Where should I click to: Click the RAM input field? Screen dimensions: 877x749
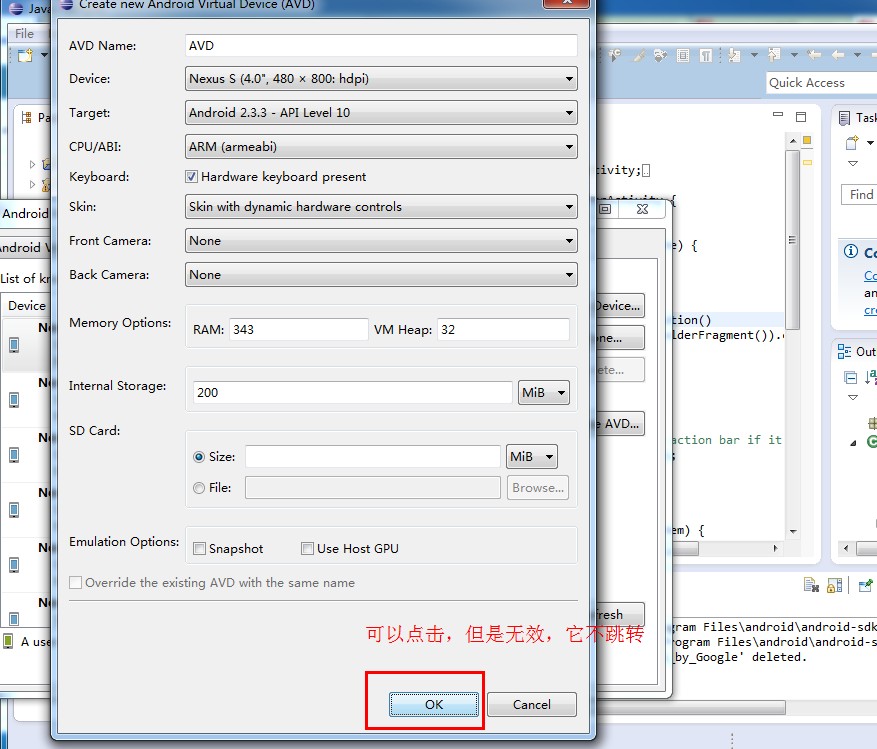coord(298,330)
